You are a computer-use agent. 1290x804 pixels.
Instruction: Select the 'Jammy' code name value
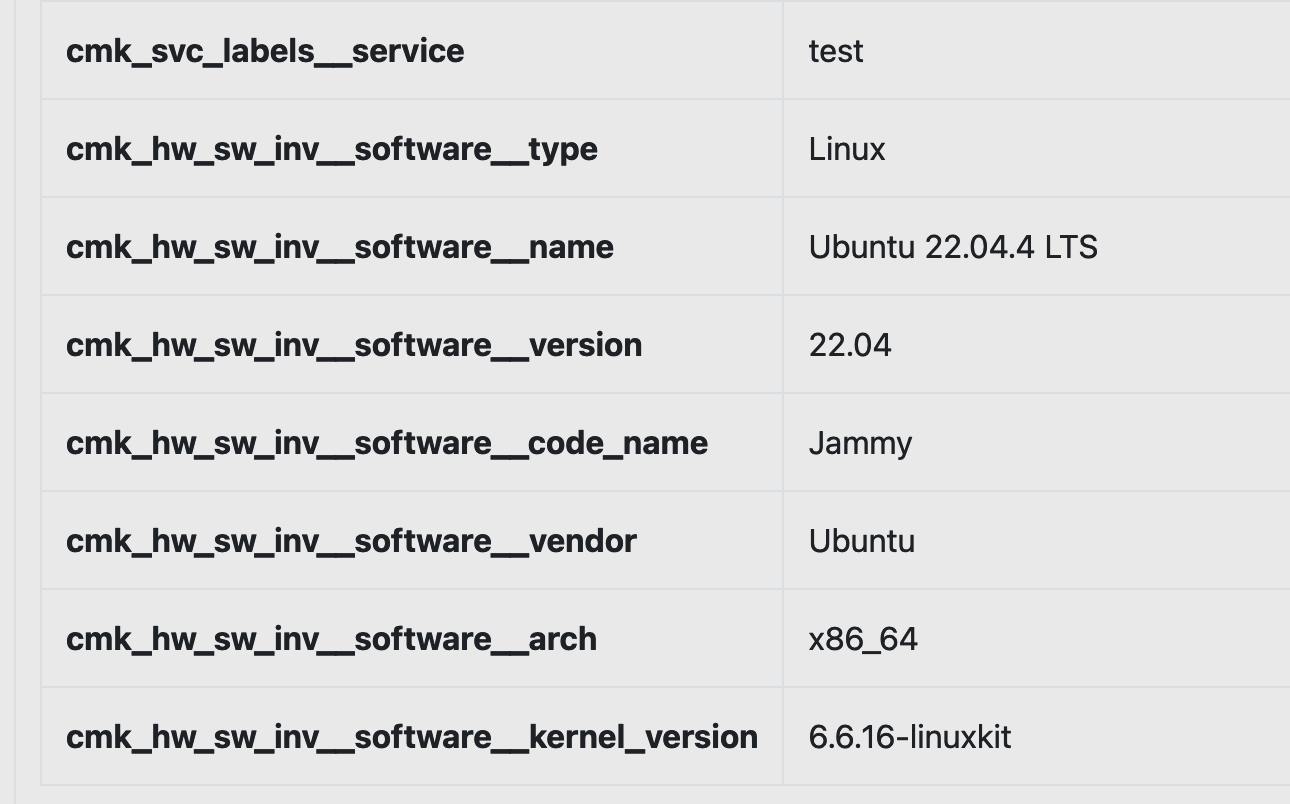coord(860,443)
